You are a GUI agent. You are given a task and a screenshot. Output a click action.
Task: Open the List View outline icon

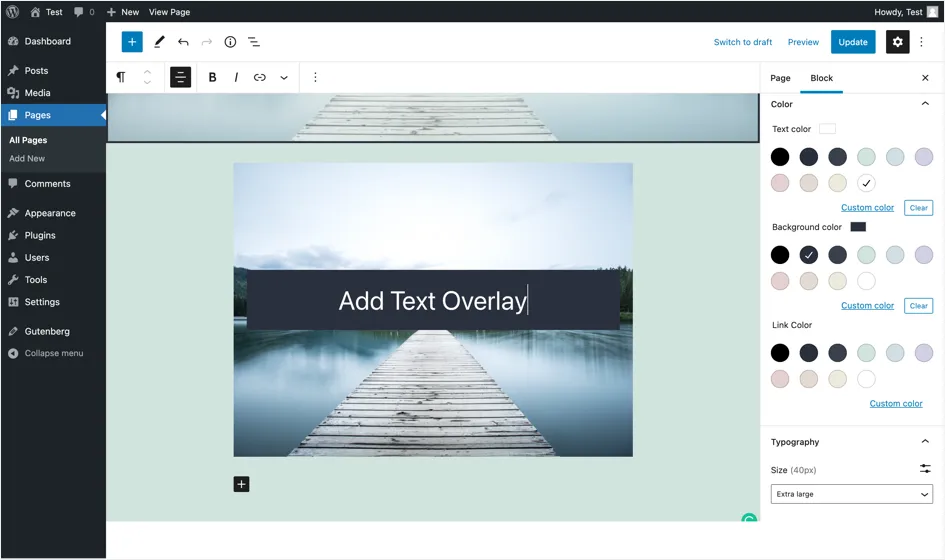coord(254,42)
